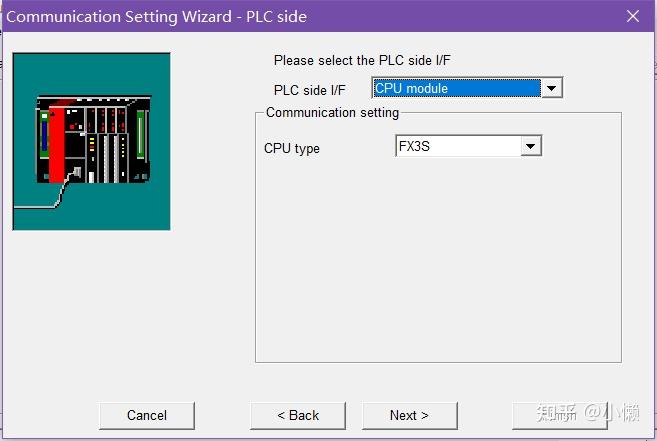
Task: Click the Communication setting group label
Action: (x=332, y=112)
